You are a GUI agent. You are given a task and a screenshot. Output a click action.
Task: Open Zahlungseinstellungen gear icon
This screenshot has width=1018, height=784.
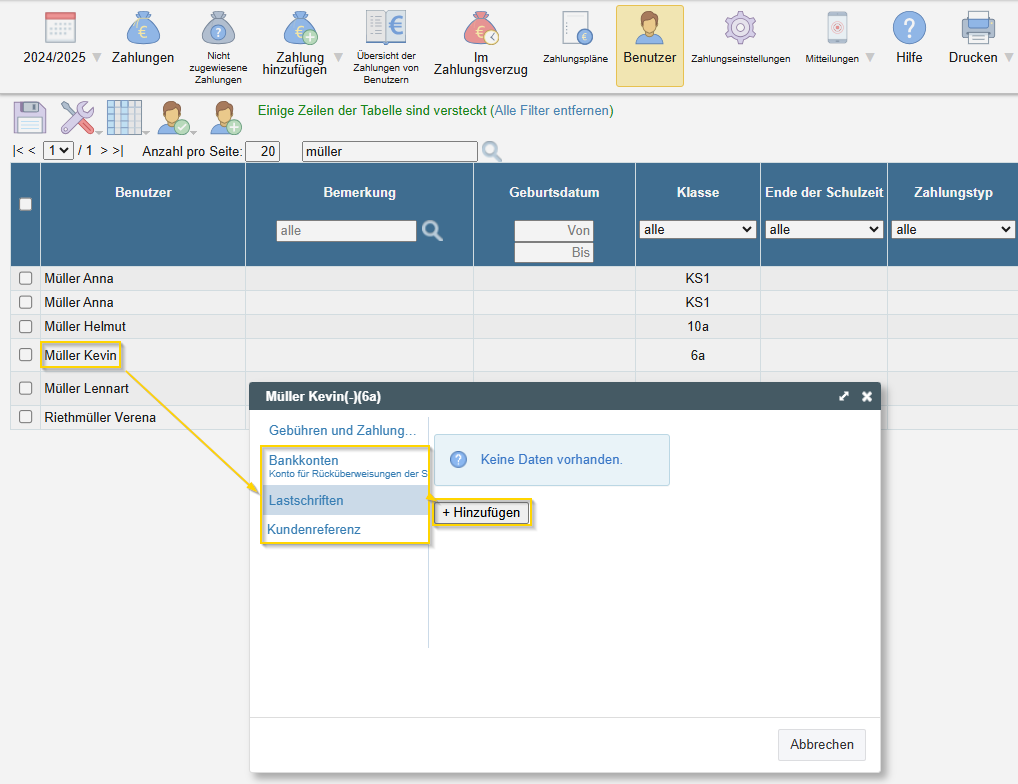tap(740, 28)
